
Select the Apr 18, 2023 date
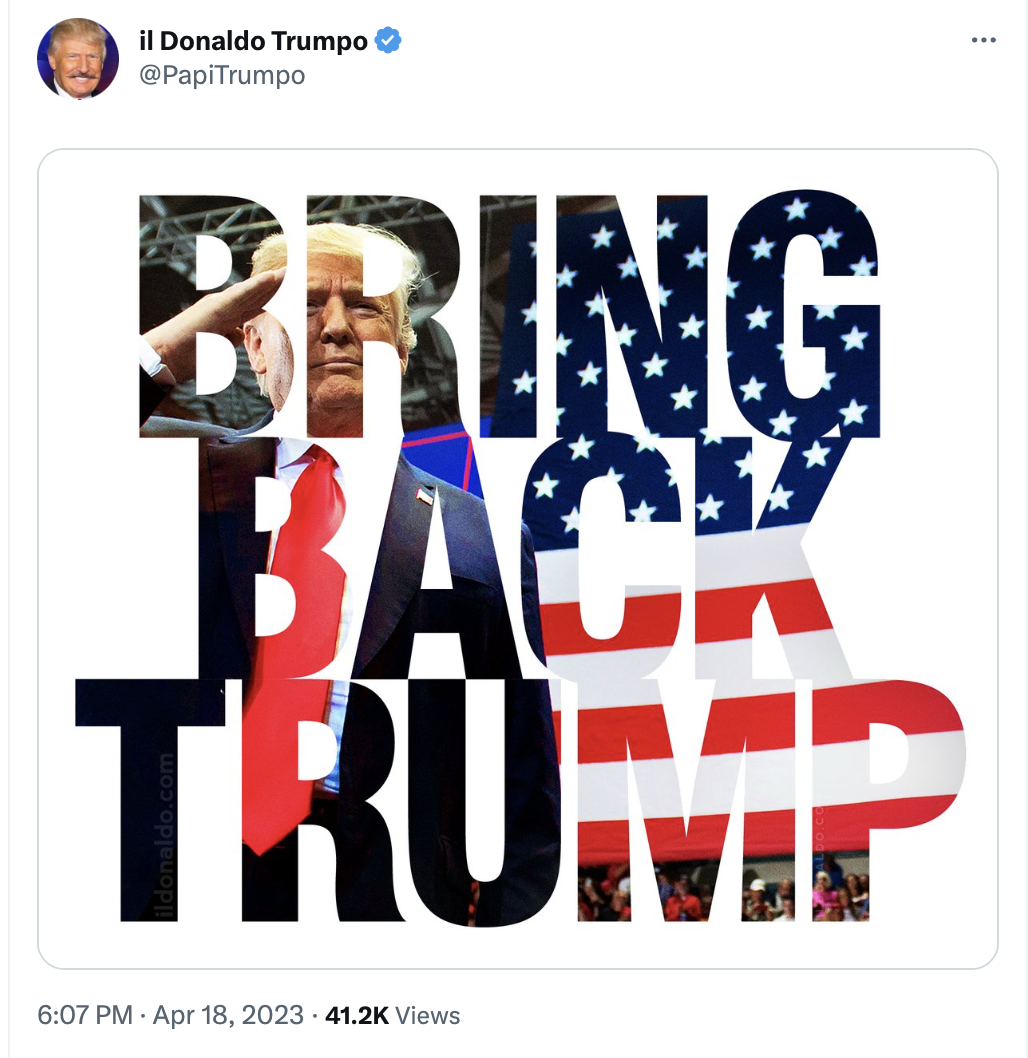coord(228,1015)
